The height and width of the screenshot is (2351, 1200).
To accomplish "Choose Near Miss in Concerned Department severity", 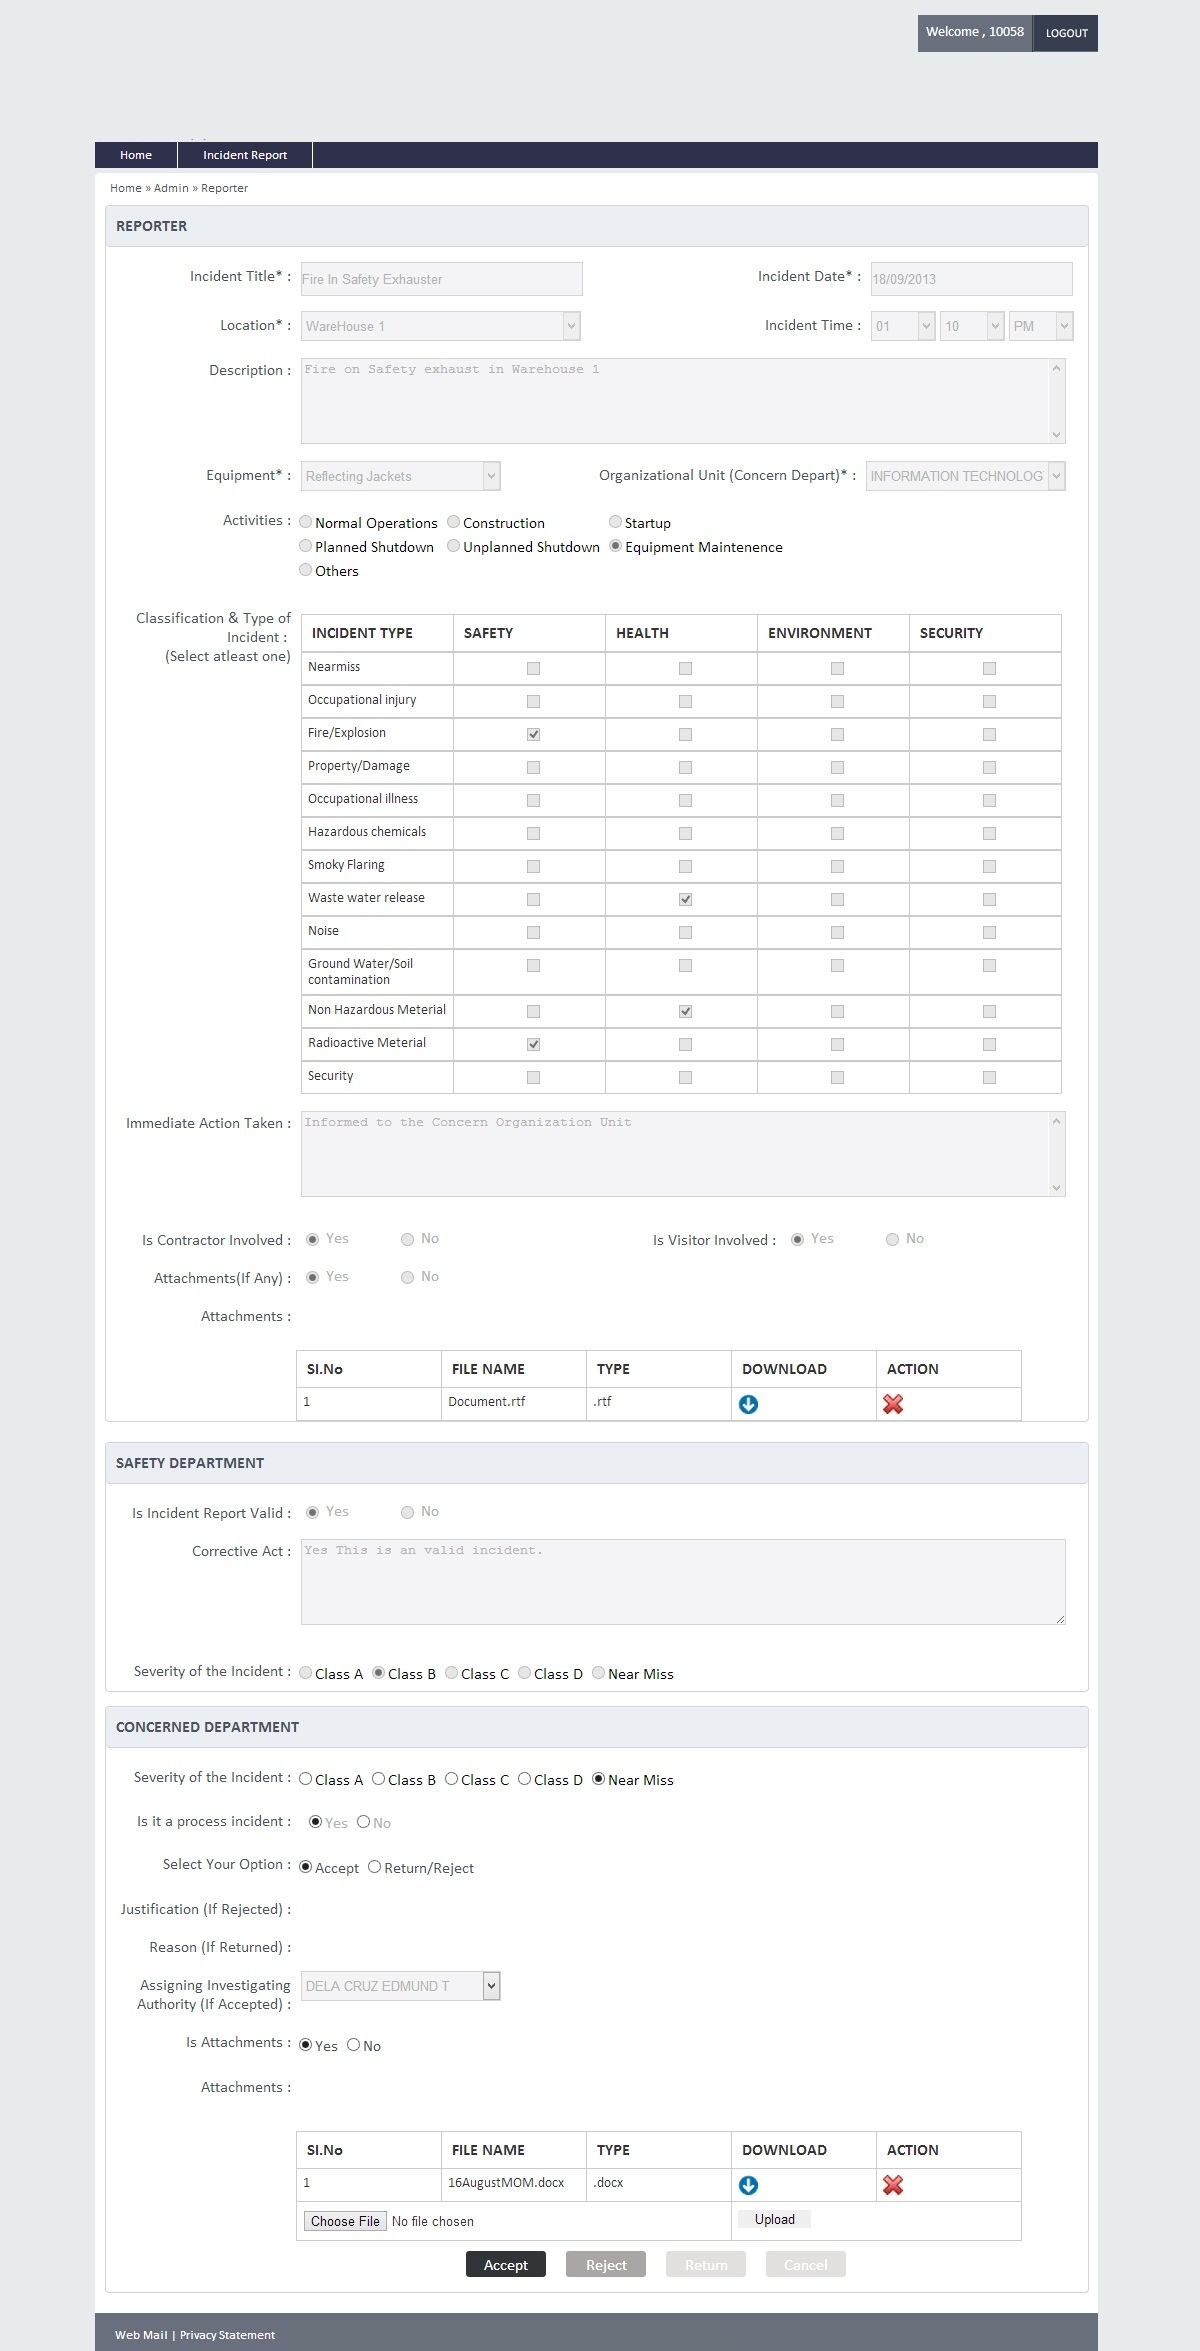I will coord(599,1779).
